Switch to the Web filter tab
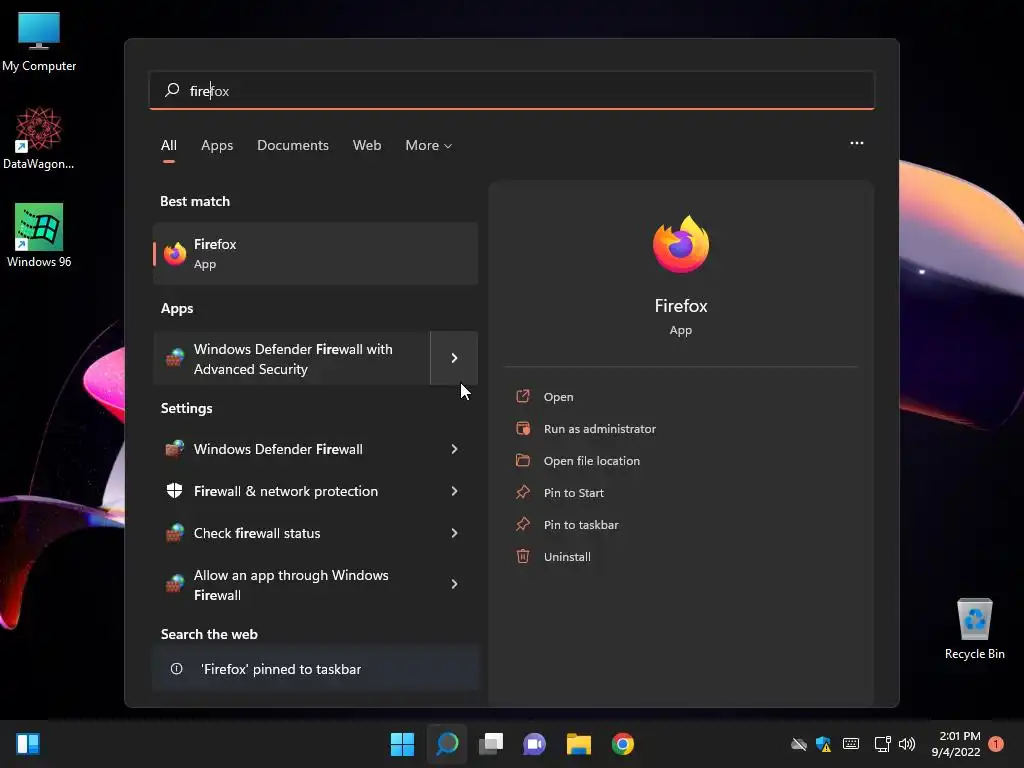Screen dimensions: 1024x768 (367, 146)
